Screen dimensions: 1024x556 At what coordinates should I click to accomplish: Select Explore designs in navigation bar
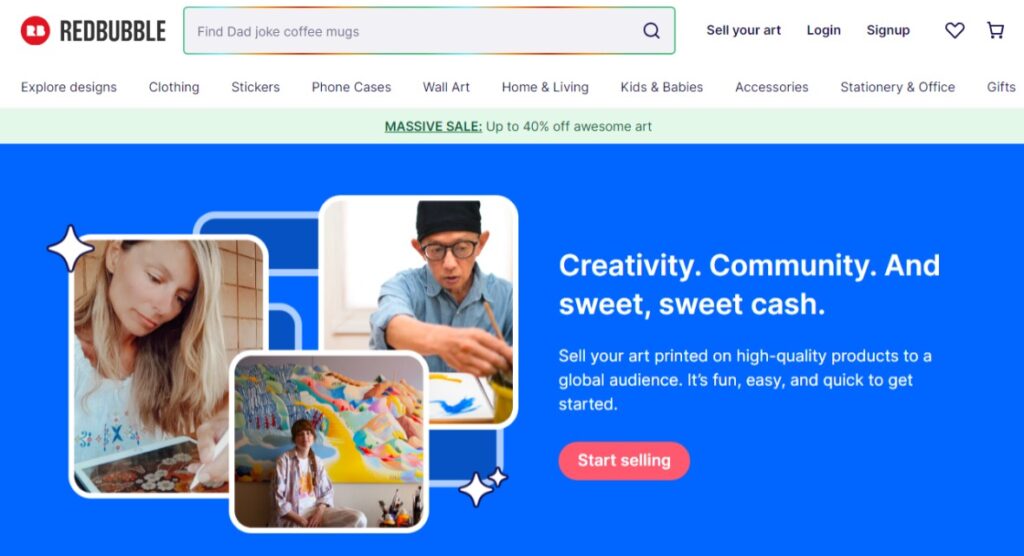pyautogui.click(x=69, y=87)
